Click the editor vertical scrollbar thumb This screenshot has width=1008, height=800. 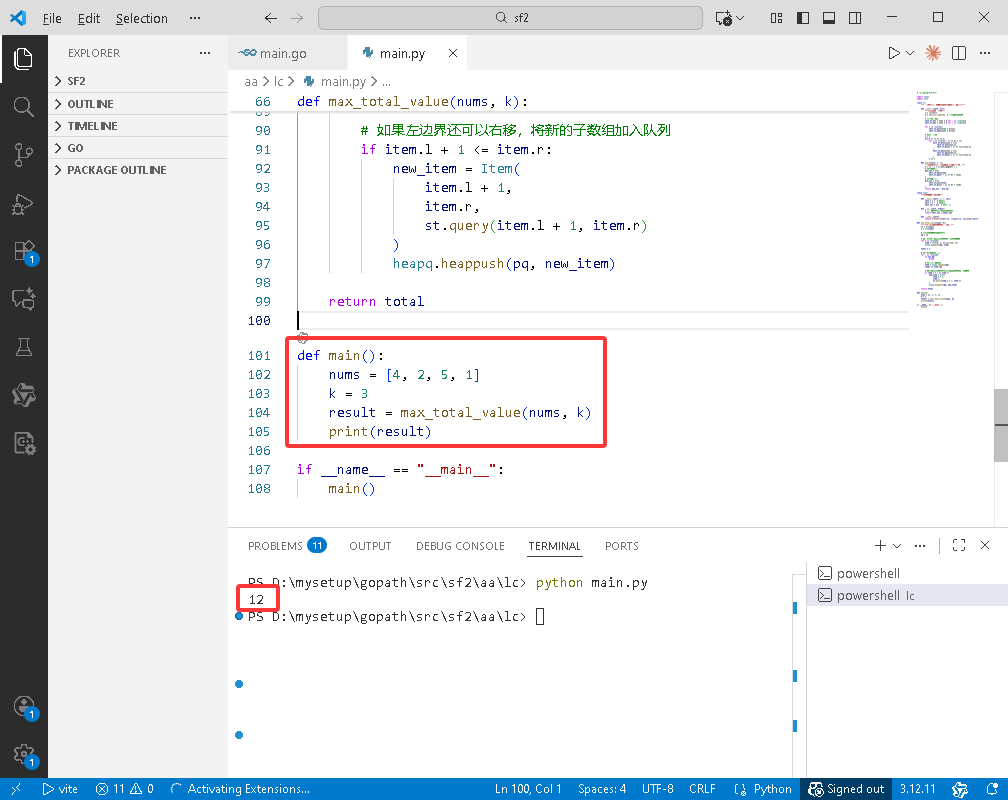click(1001, 425)
